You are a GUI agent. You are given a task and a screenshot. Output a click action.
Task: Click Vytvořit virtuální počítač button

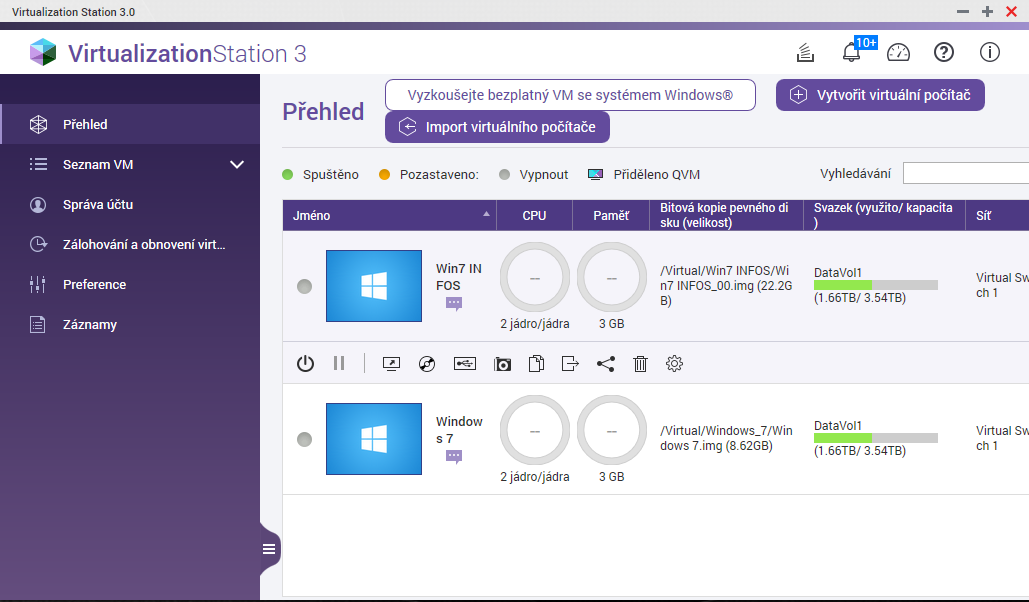[880, 95]
